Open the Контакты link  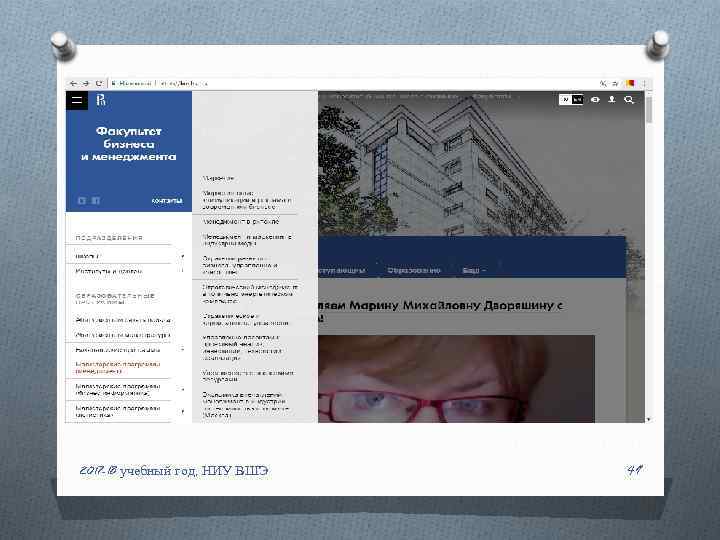[x=167, y=201]
